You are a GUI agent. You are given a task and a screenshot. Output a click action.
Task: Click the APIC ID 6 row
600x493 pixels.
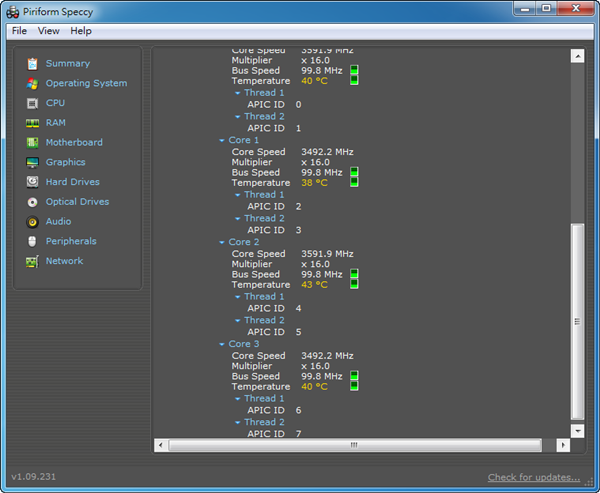click(x=274, y=410)
